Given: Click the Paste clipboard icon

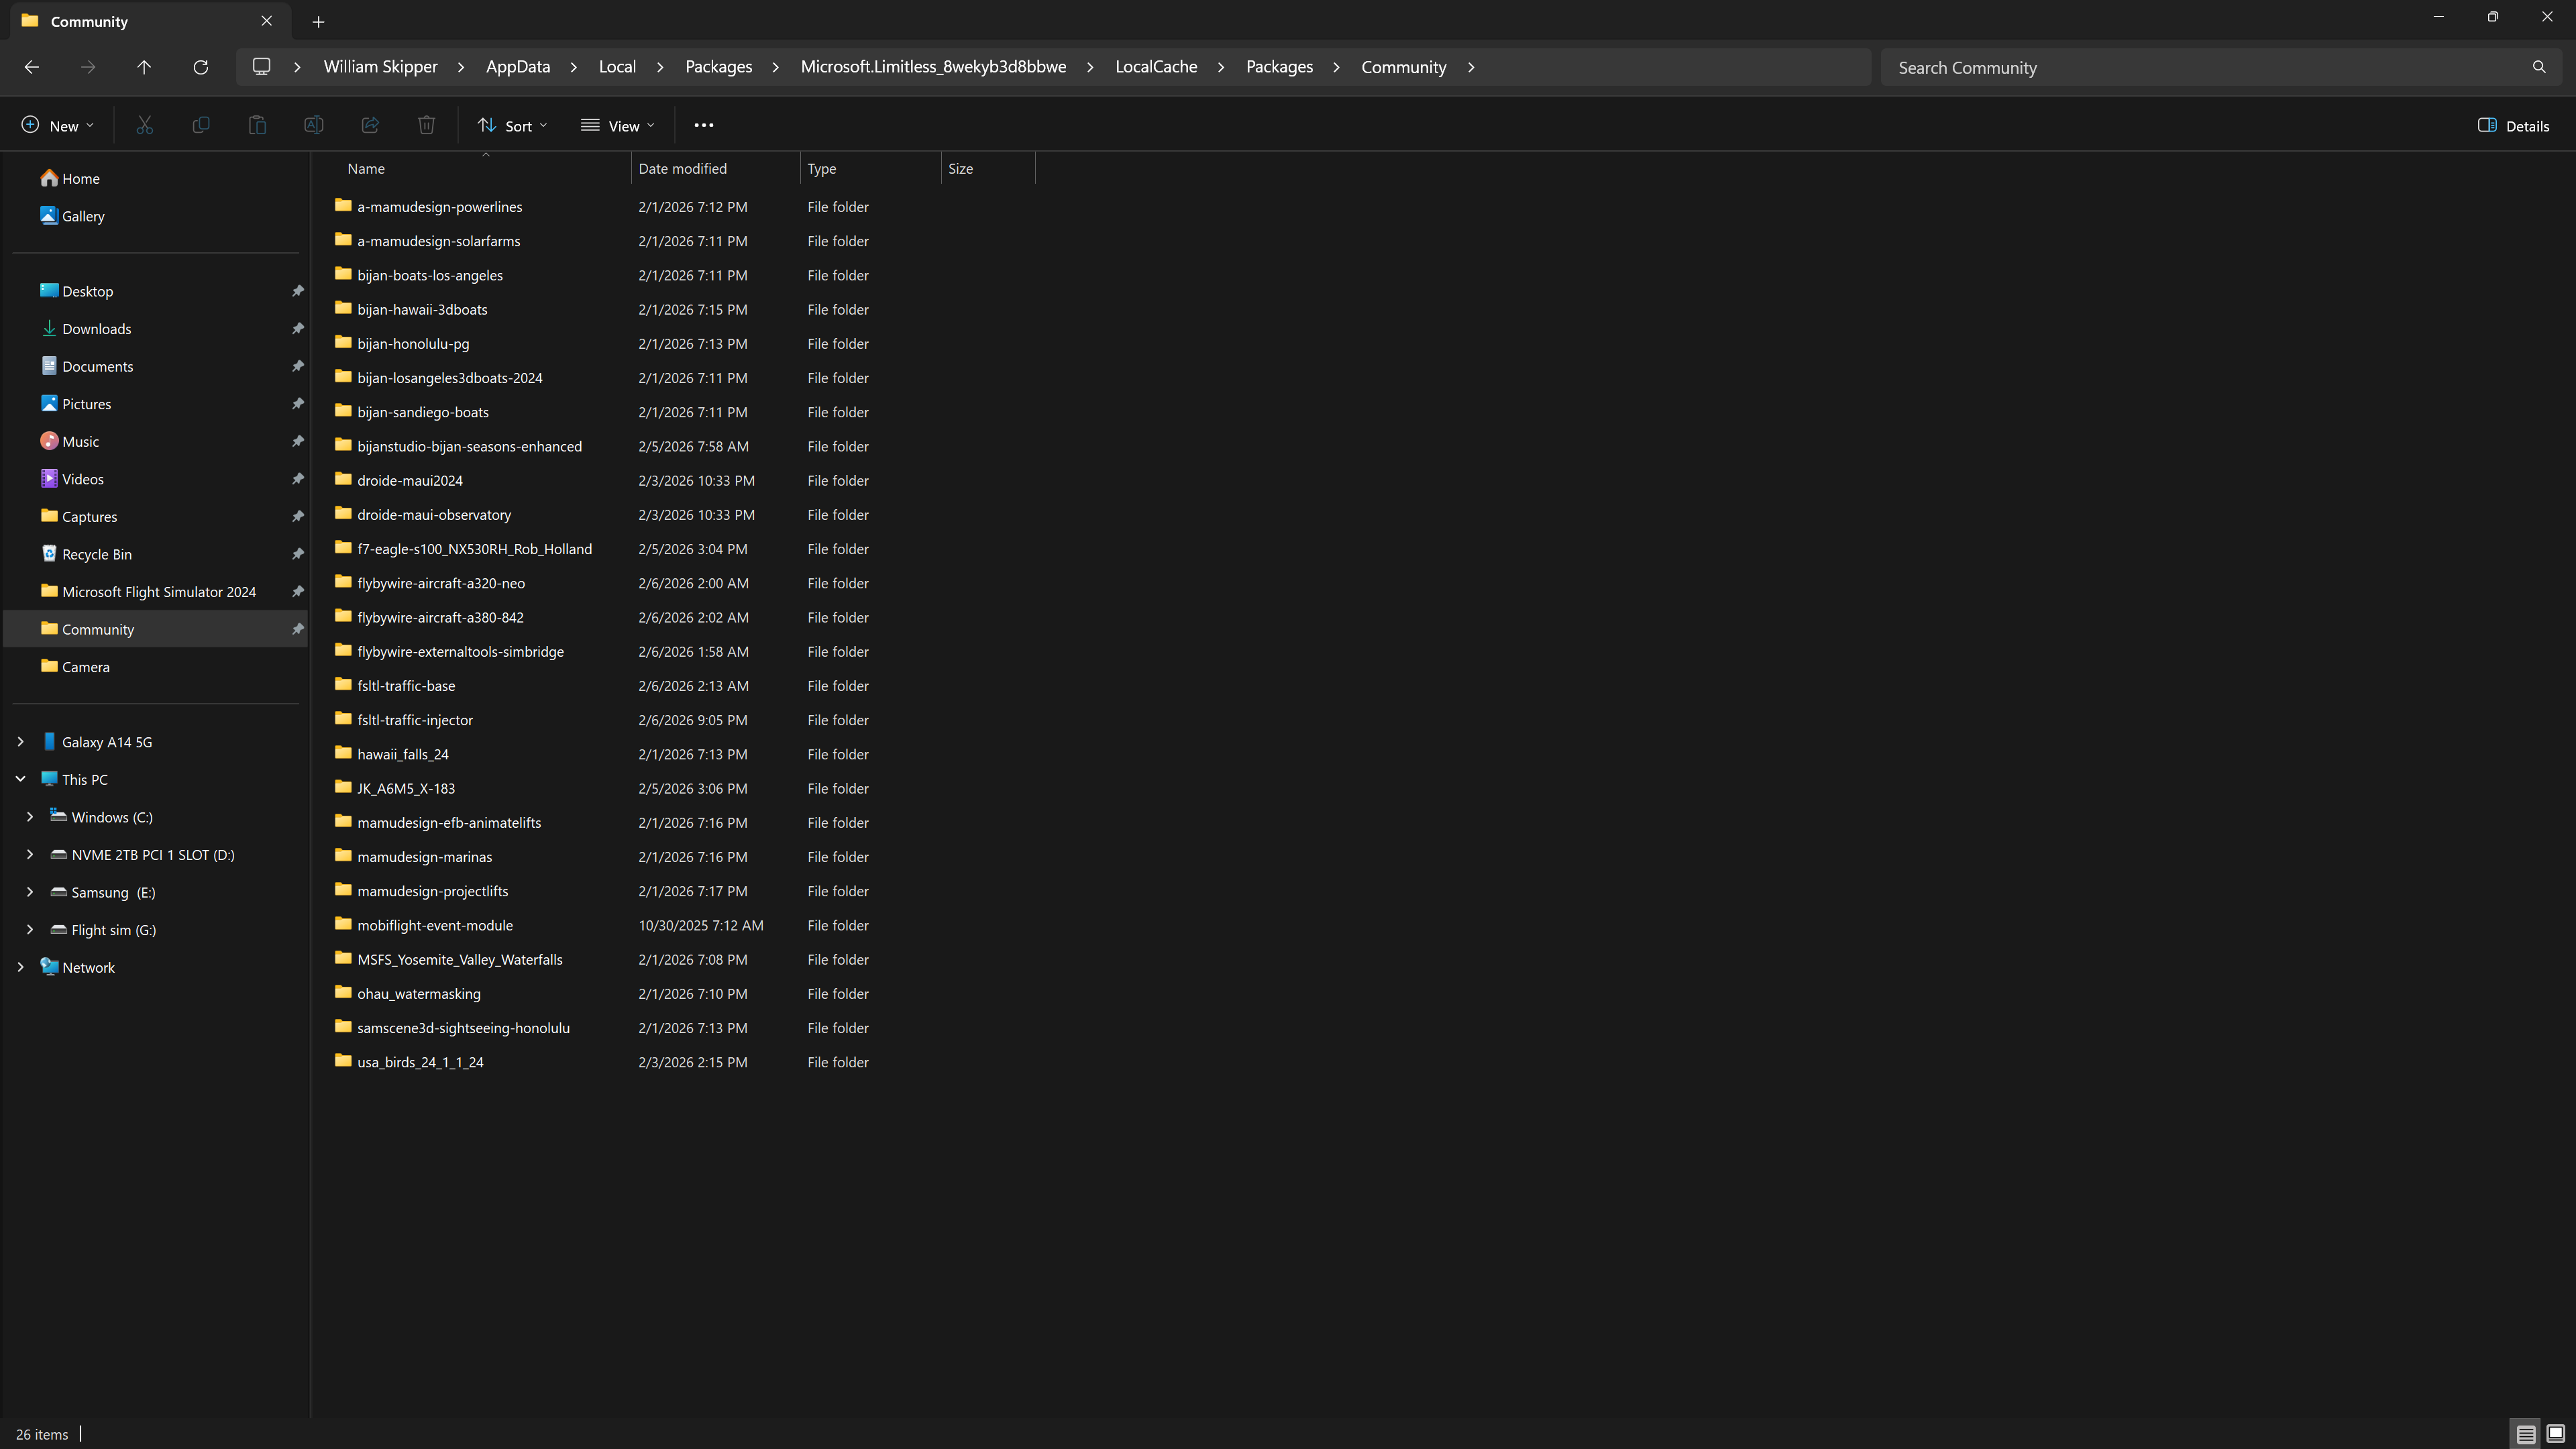Looking at the screenshot, I should [257, 125].
